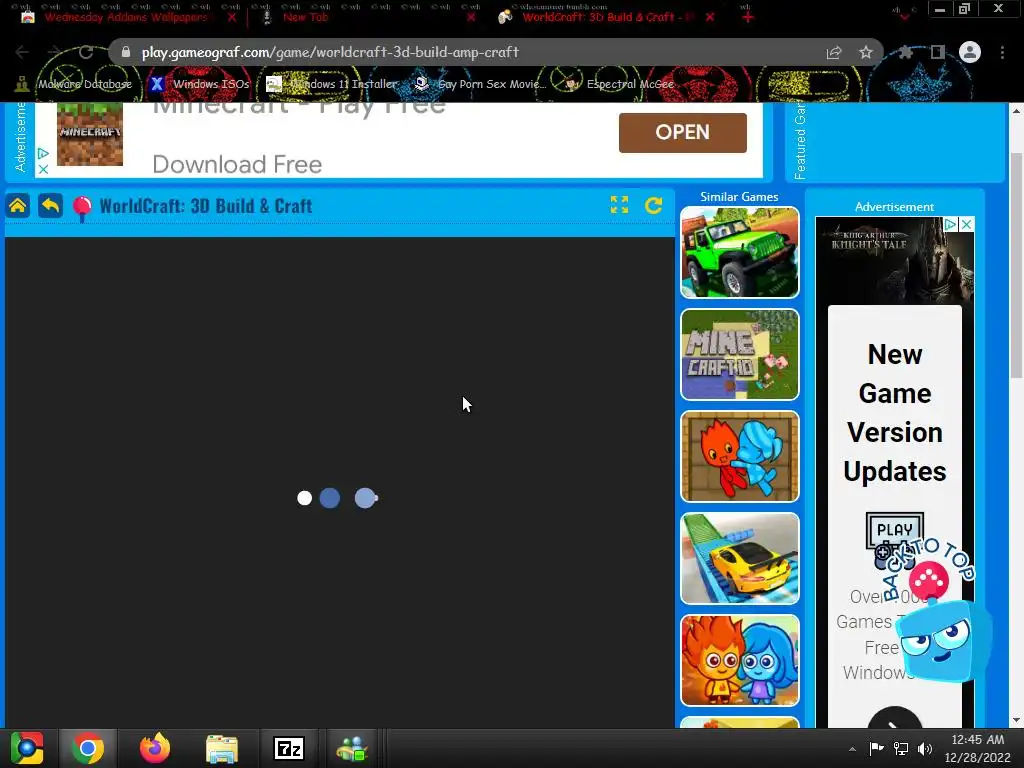View site info via padlock icon
This screenshot has width=1024, height=768.
coord(126,52)
